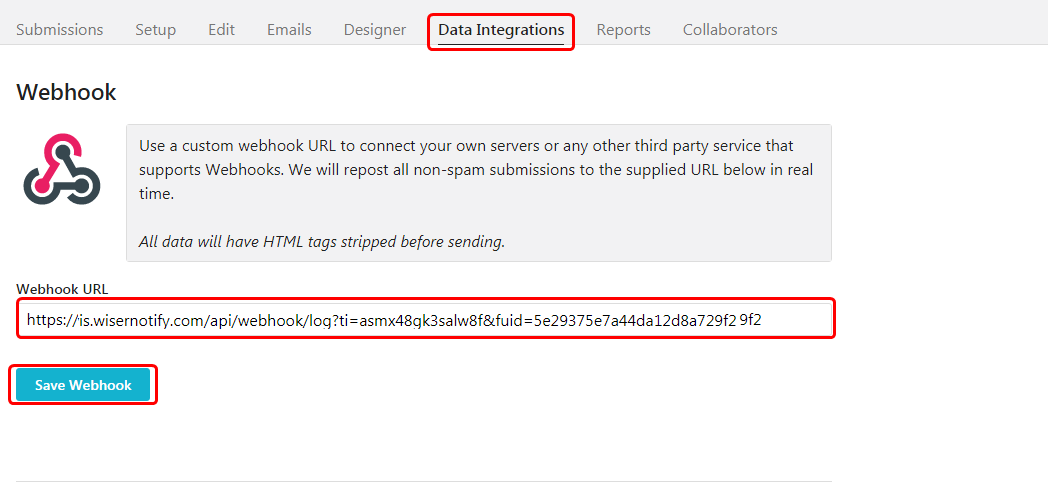Select the Emails tab
Screen dimensions: 1048x495
click(289, 30)
